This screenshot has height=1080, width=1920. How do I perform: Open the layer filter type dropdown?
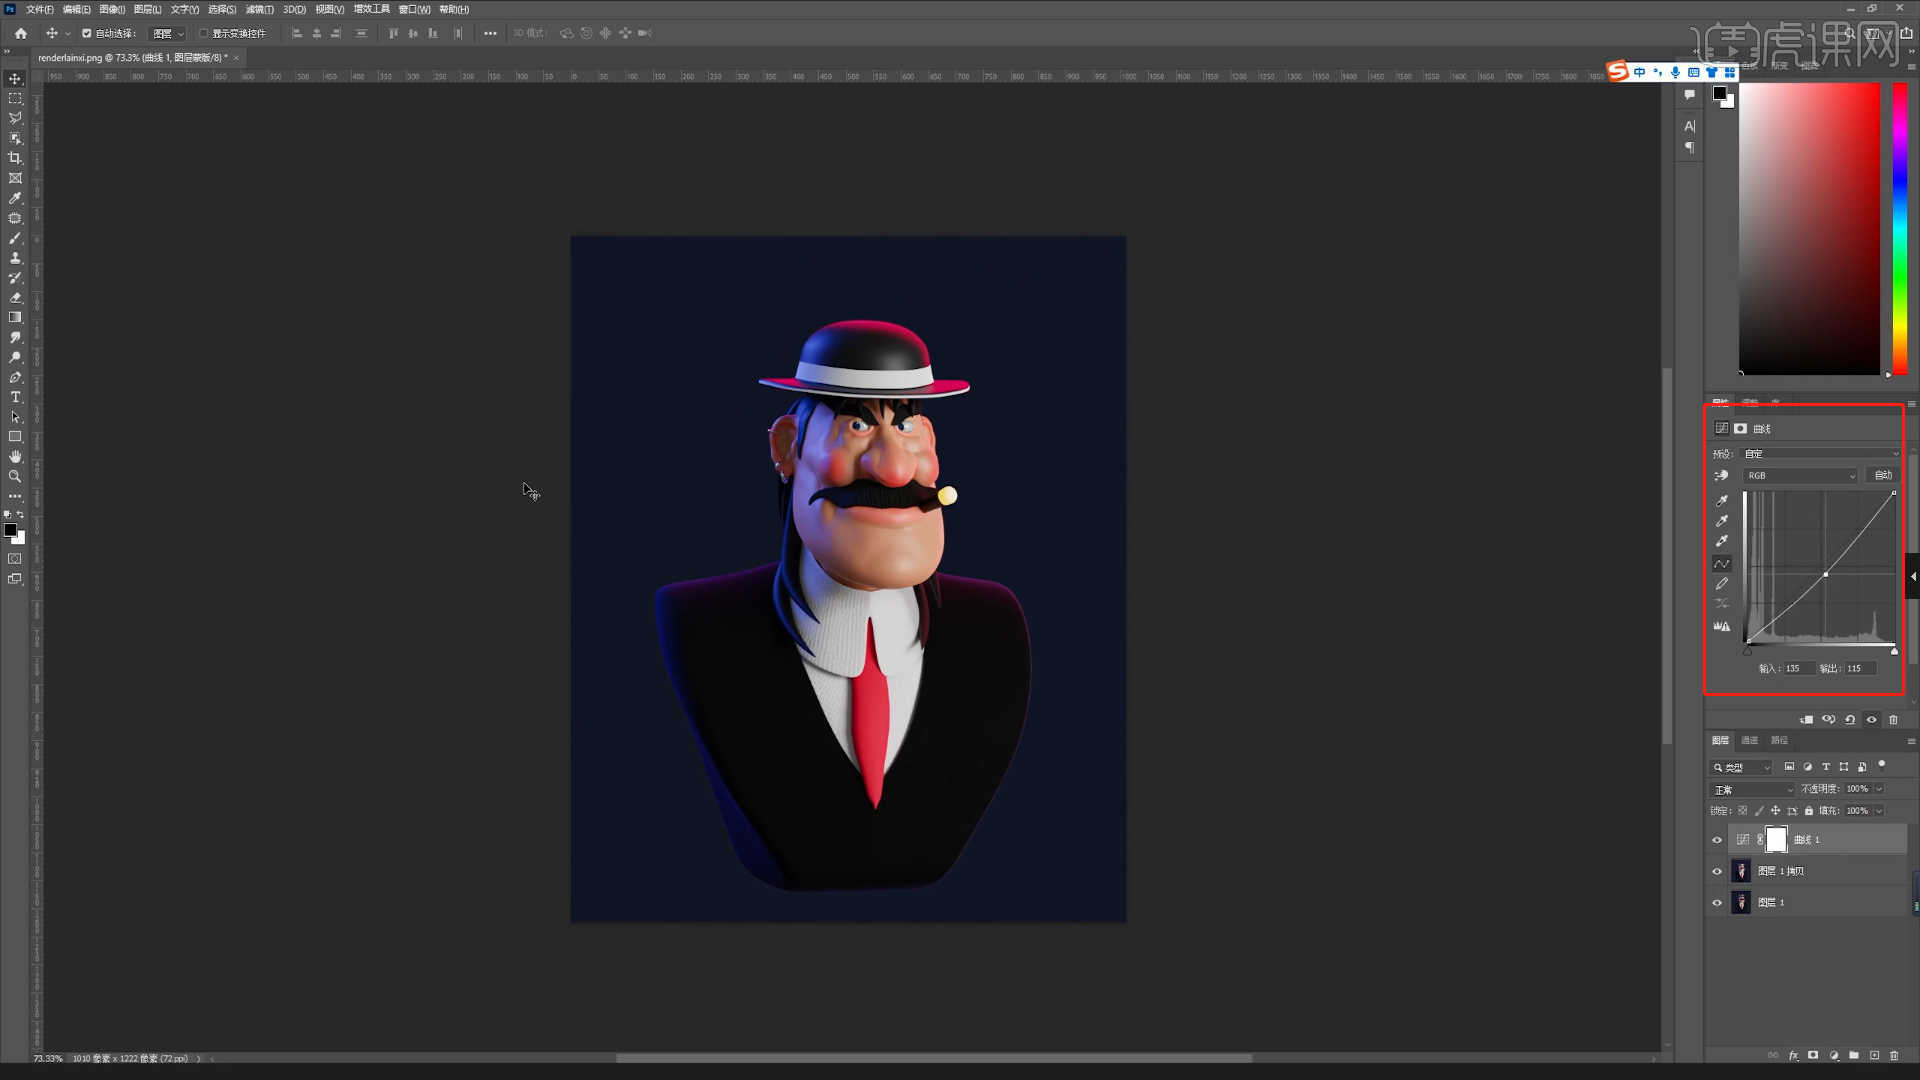(1741, 768)
